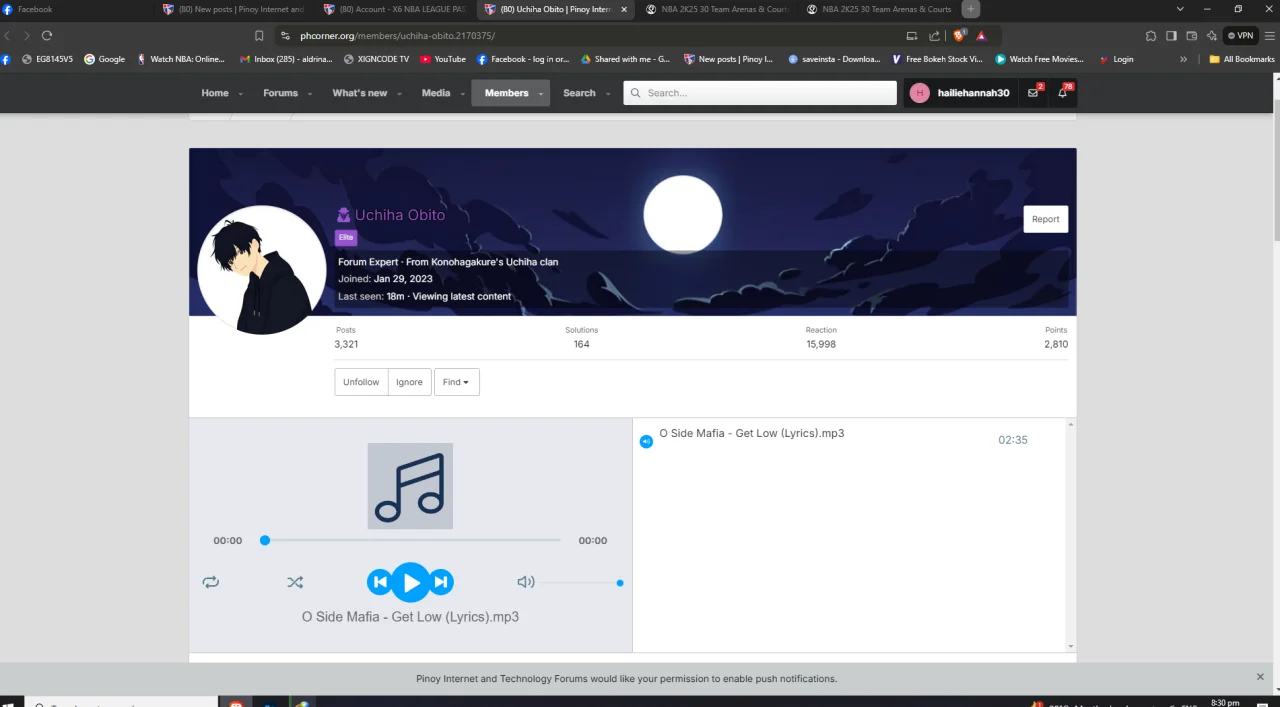The image size is (1280, 707).
Task: Open Brave Rewards triangle icon
Action: pos(981,35)
